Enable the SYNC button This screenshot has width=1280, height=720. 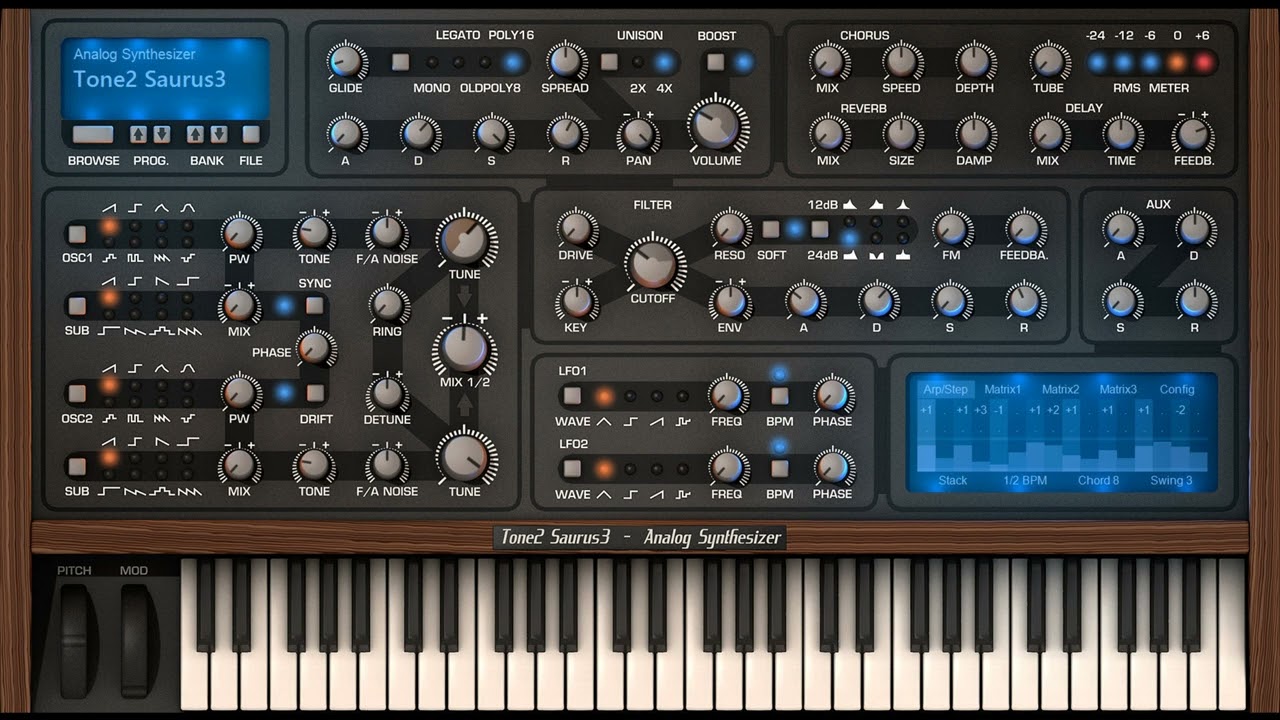tap(315, 306)
